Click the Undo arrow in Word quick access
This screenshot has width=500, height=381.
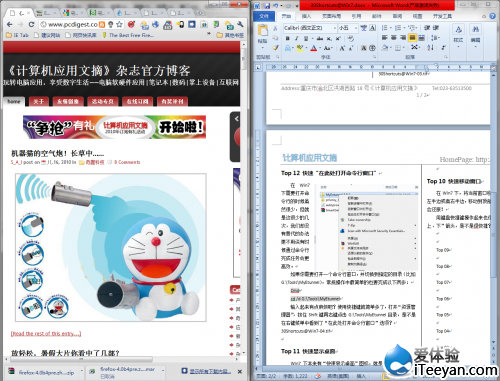point(276,6)
